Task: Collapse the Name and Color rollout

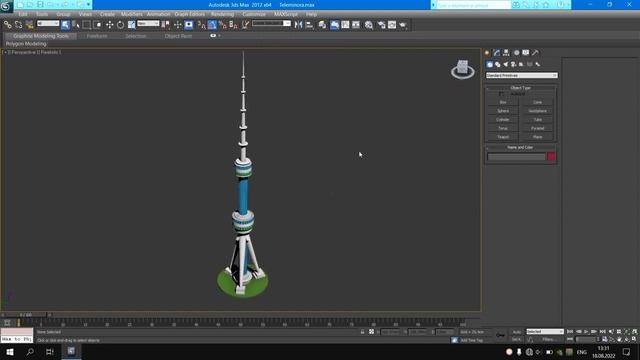Action: point(520,147)
